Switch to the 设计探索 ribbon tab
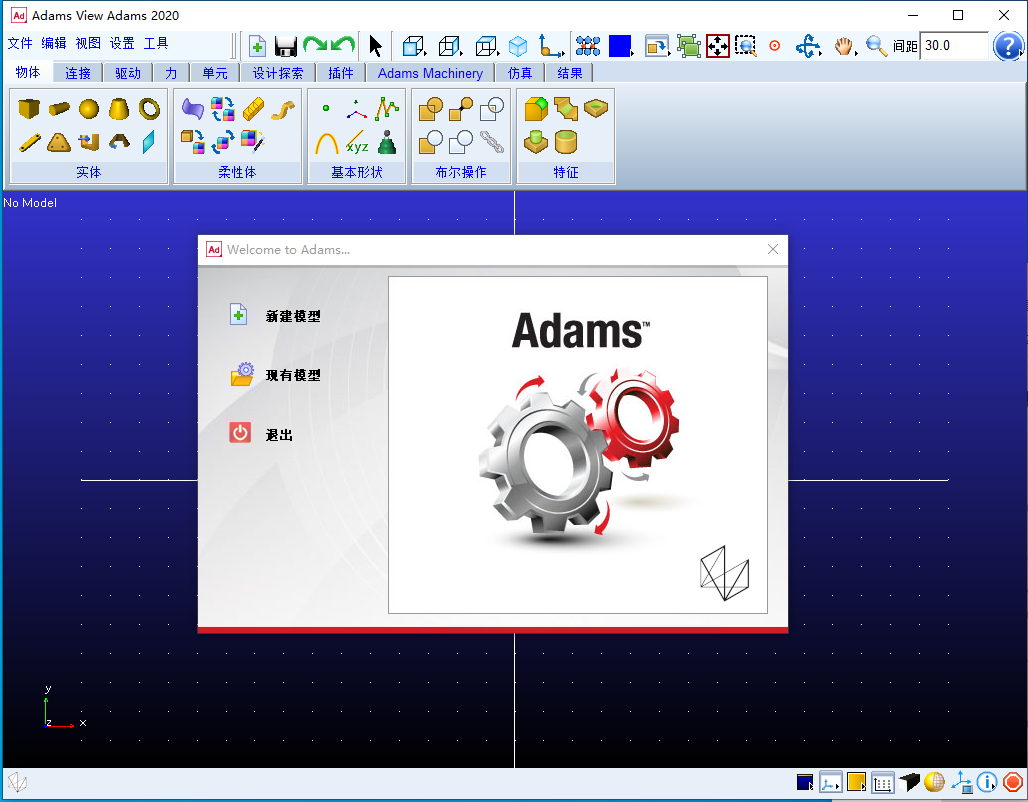This screenshot has height=802, width=1028. tap(278, 73)
